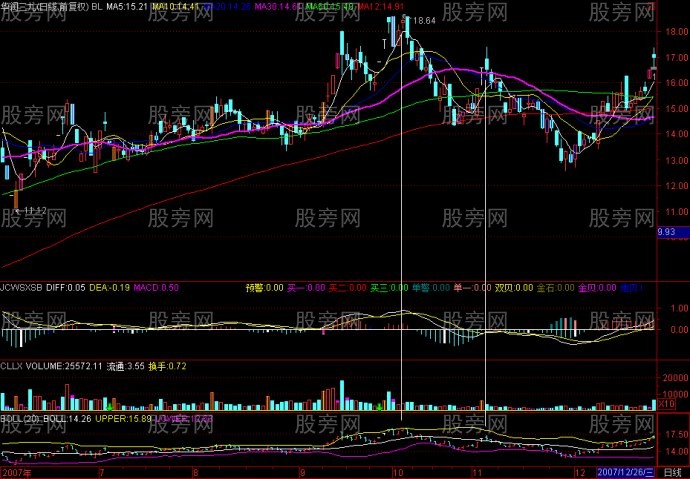690x479 pixels.
Task: Click the DEA:-0.19 value
Action: pos(110,288)
